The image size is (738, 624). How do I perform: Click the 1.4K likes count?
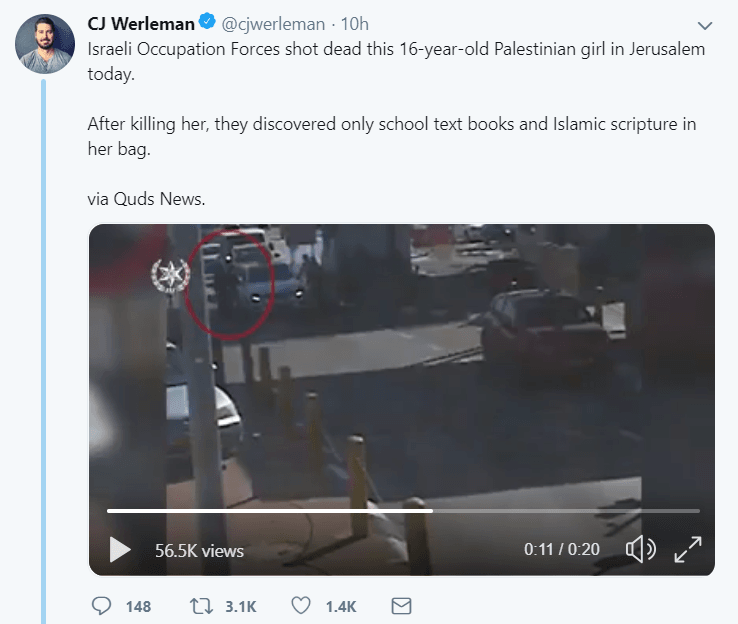(341, 607)
